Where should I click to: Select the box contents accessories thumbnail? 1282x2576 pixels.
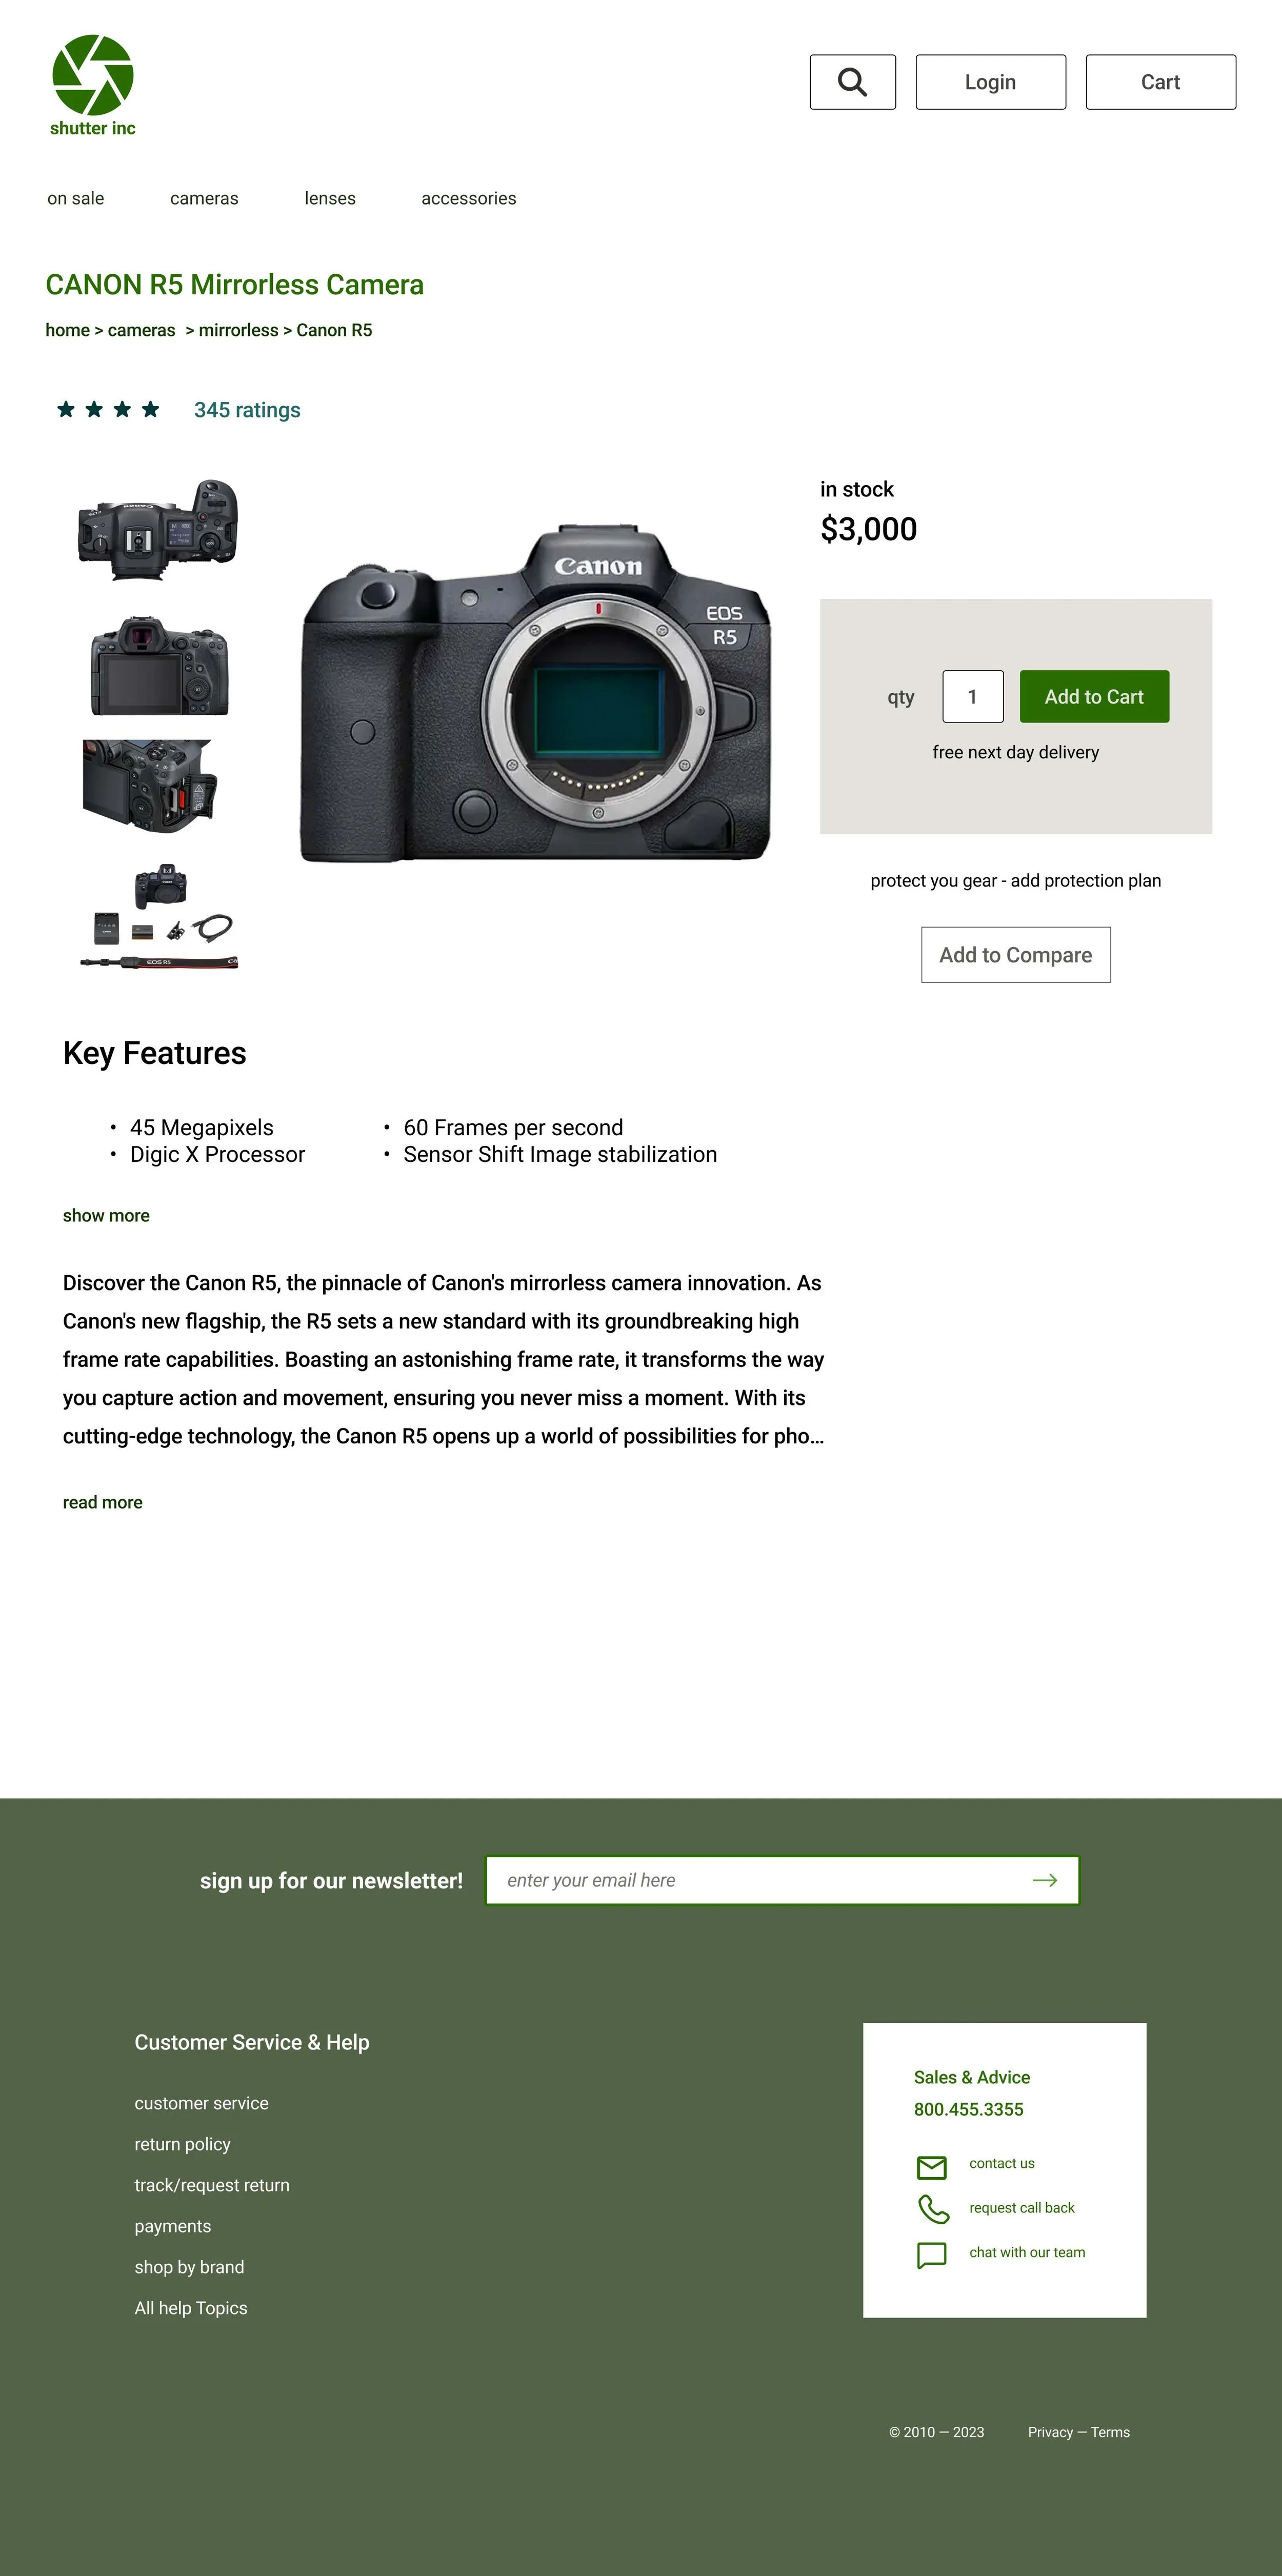point(160,916)
